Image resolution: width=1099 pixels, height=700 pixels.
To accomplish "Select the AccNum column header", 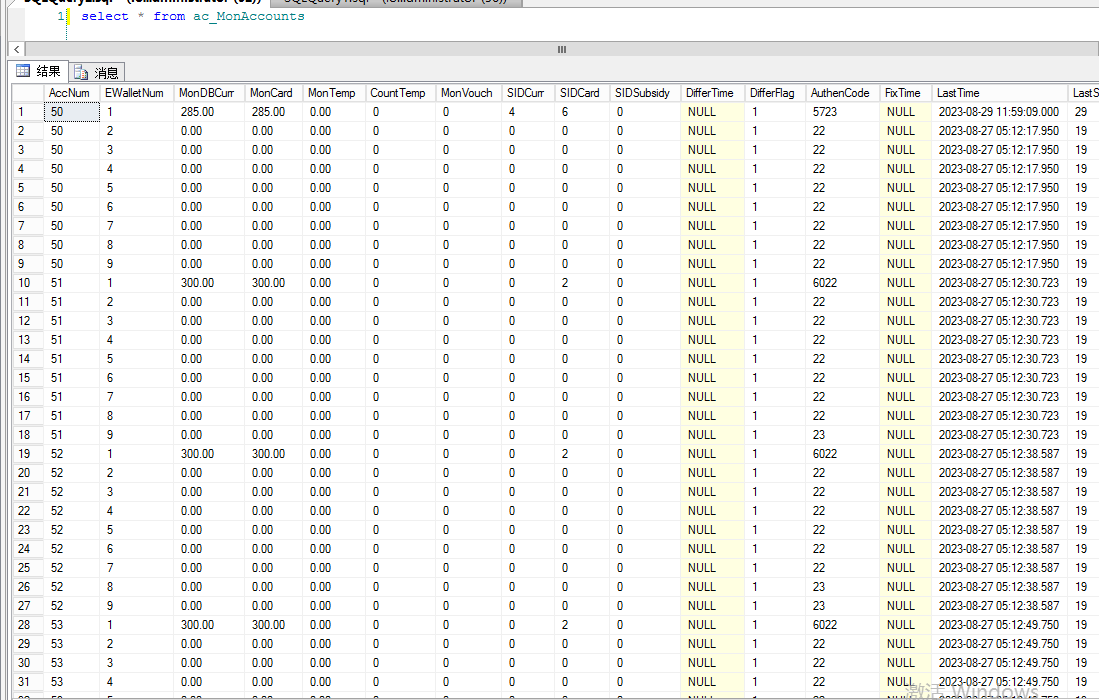I will coord(70,93).
